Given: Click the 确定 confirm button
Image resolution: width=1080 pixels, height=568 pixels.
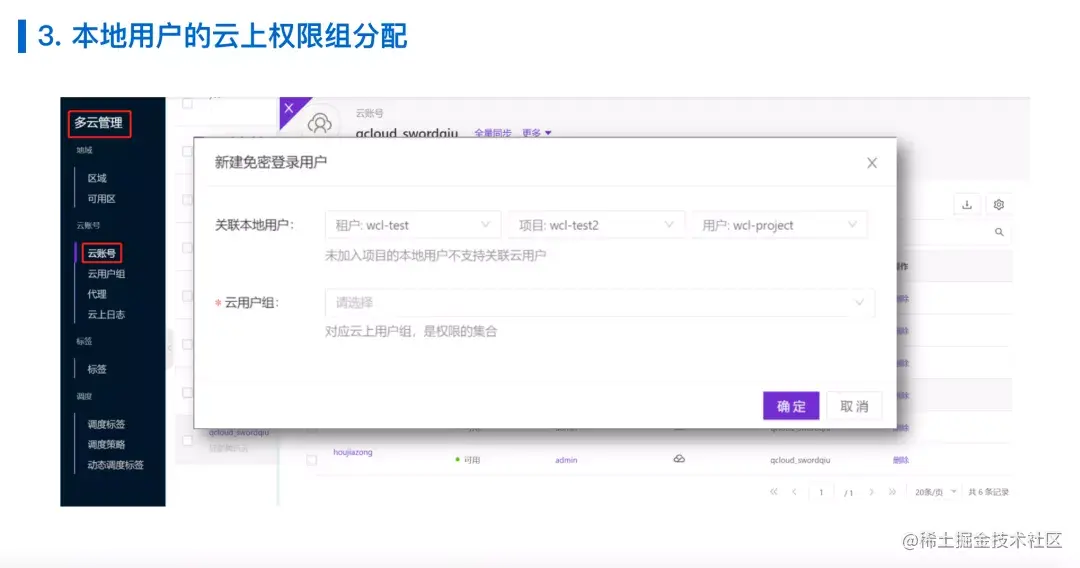Looking at the screenshot, I should pos(791,406).
